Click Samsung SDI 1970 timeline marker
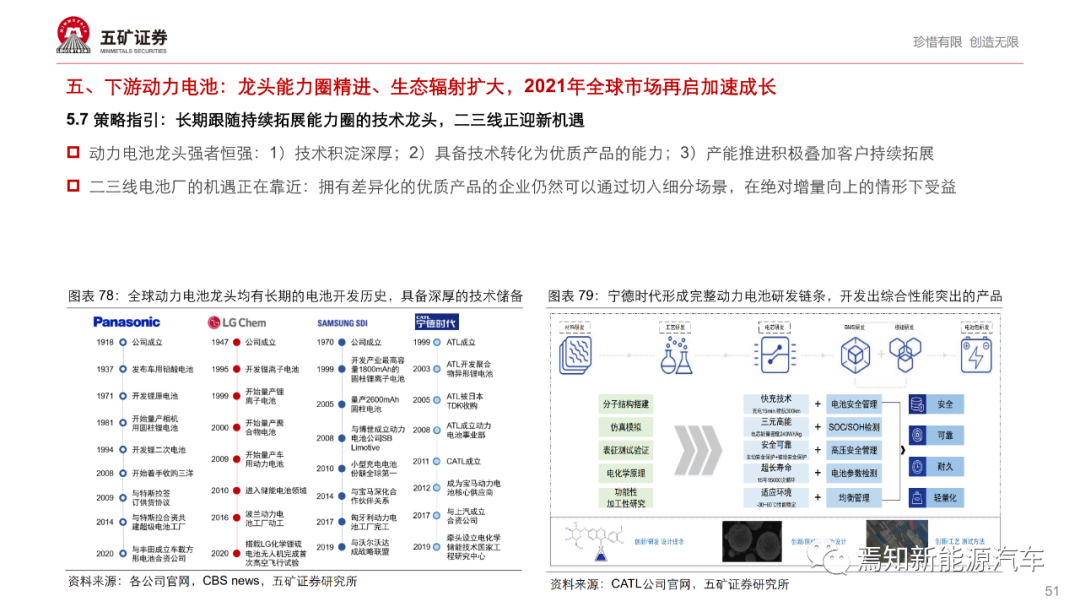Viewport: 1080px width, 607px height. tap(342, 342)
